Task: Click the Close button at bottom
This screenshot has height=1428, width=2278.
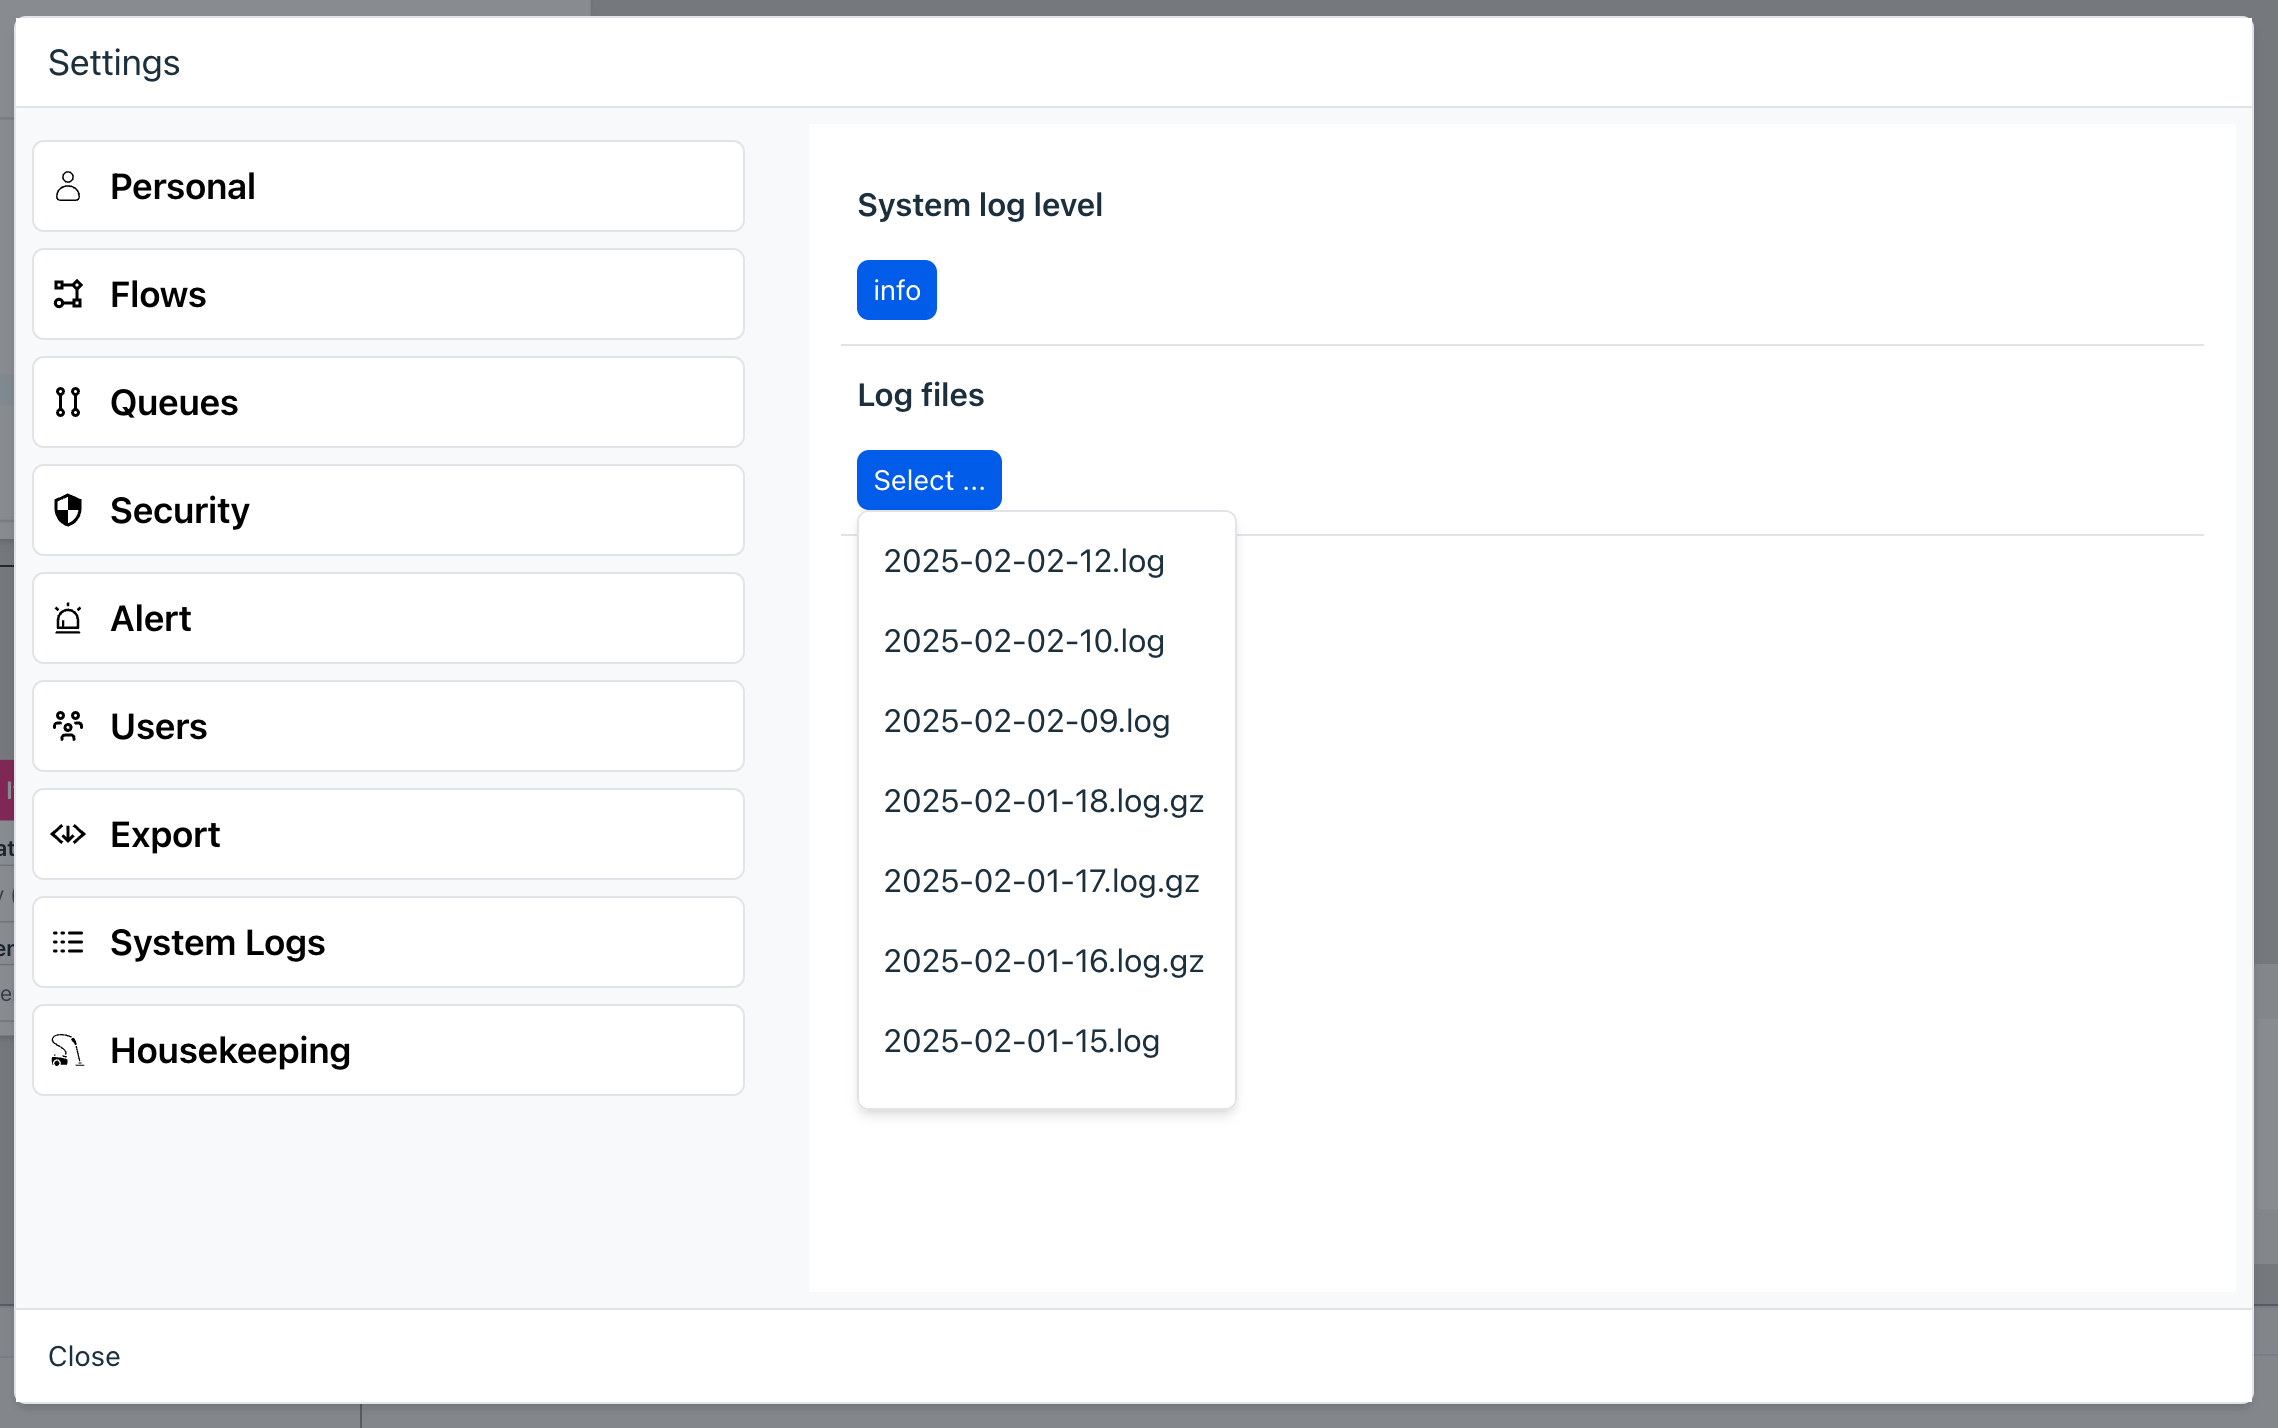Action: pyautogui.click(x=84, y=1356)
